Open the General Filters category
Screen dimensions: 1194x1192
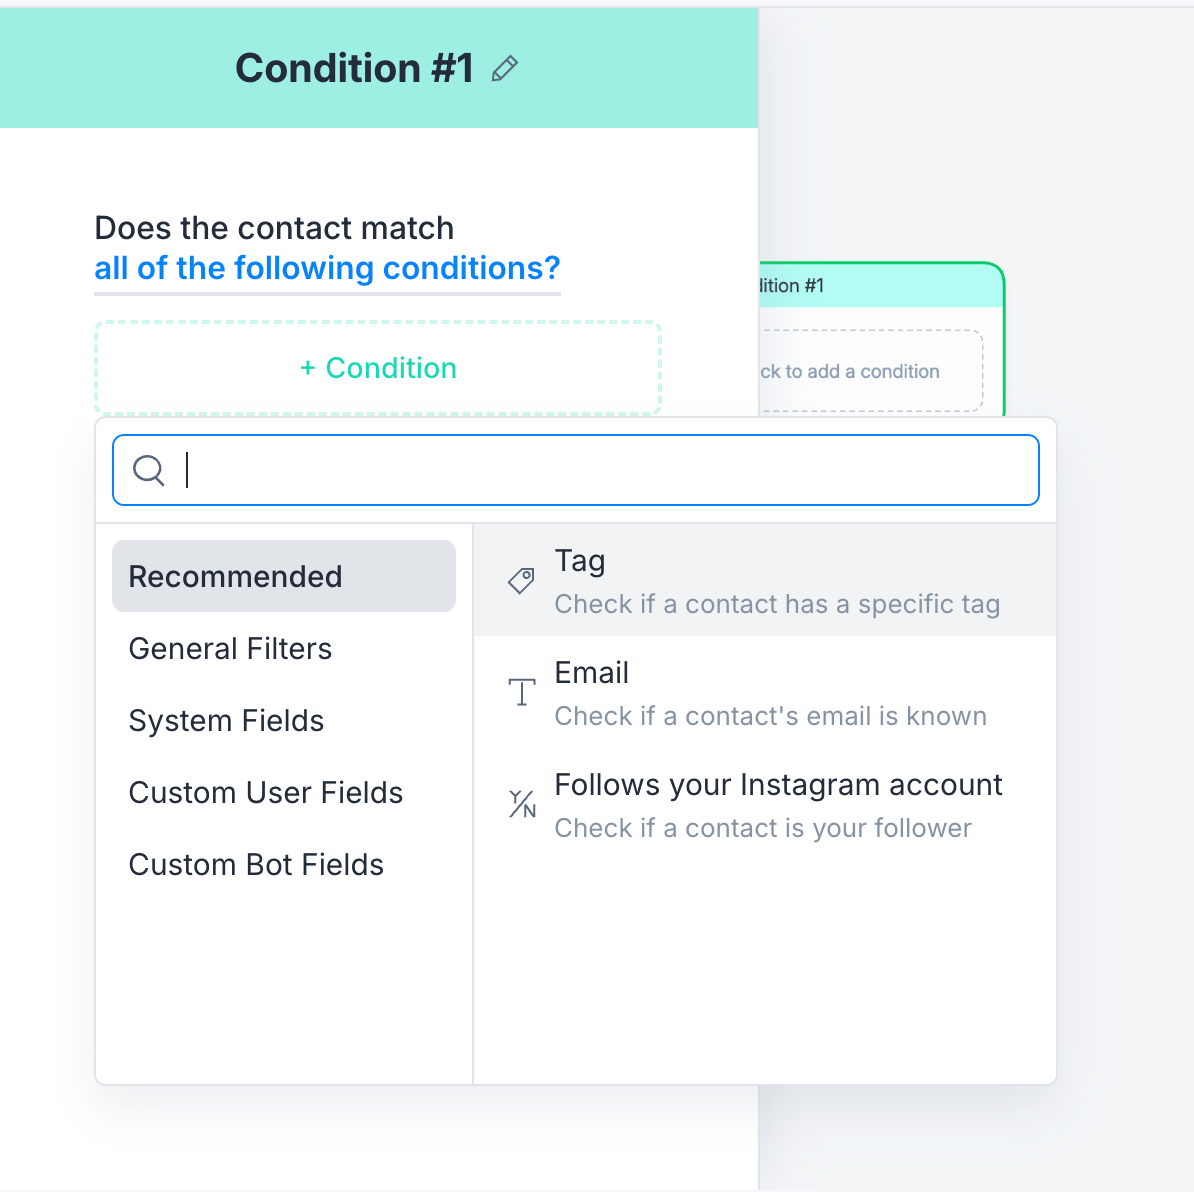point(230,649)
